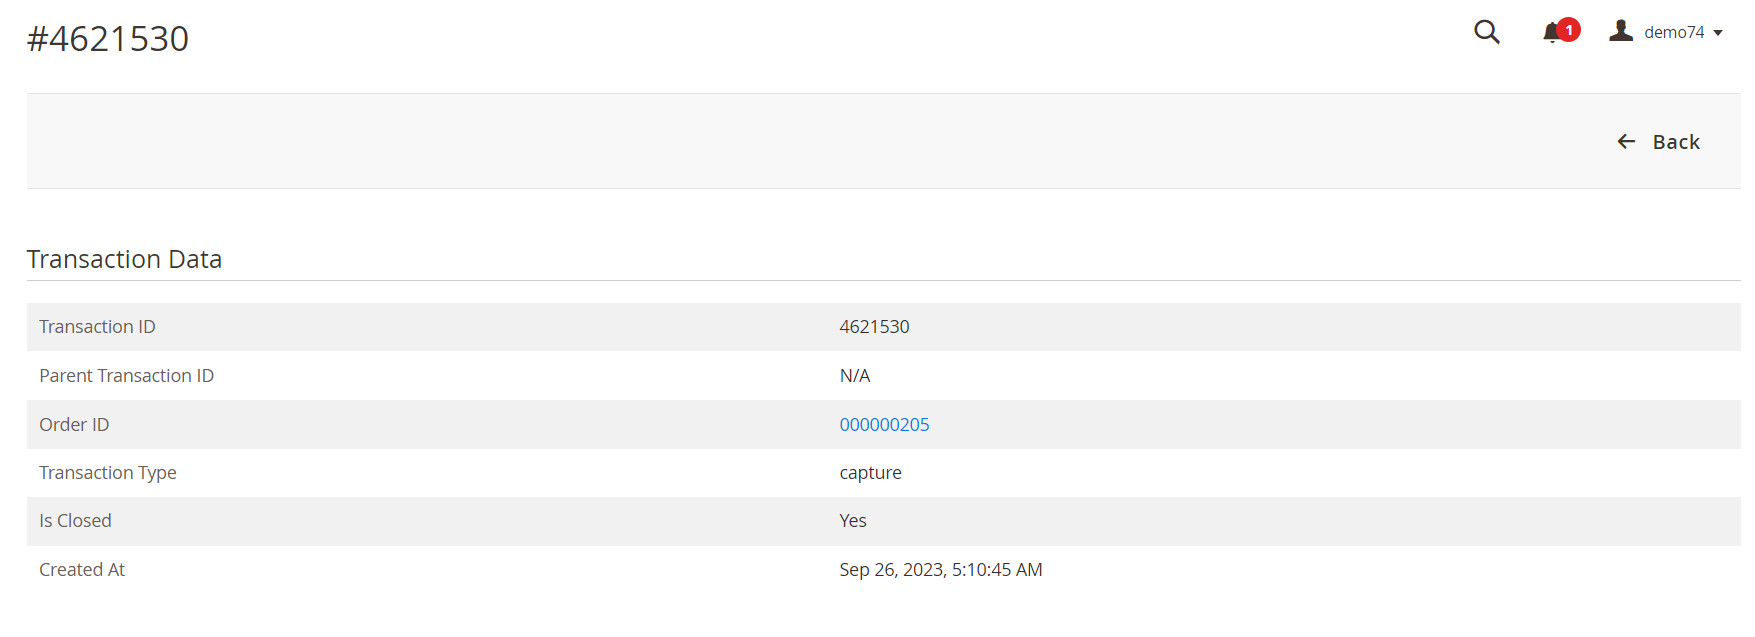1755x637 pixels.
Task: Click the Back button label
Action: click(x=1676, y=142)
